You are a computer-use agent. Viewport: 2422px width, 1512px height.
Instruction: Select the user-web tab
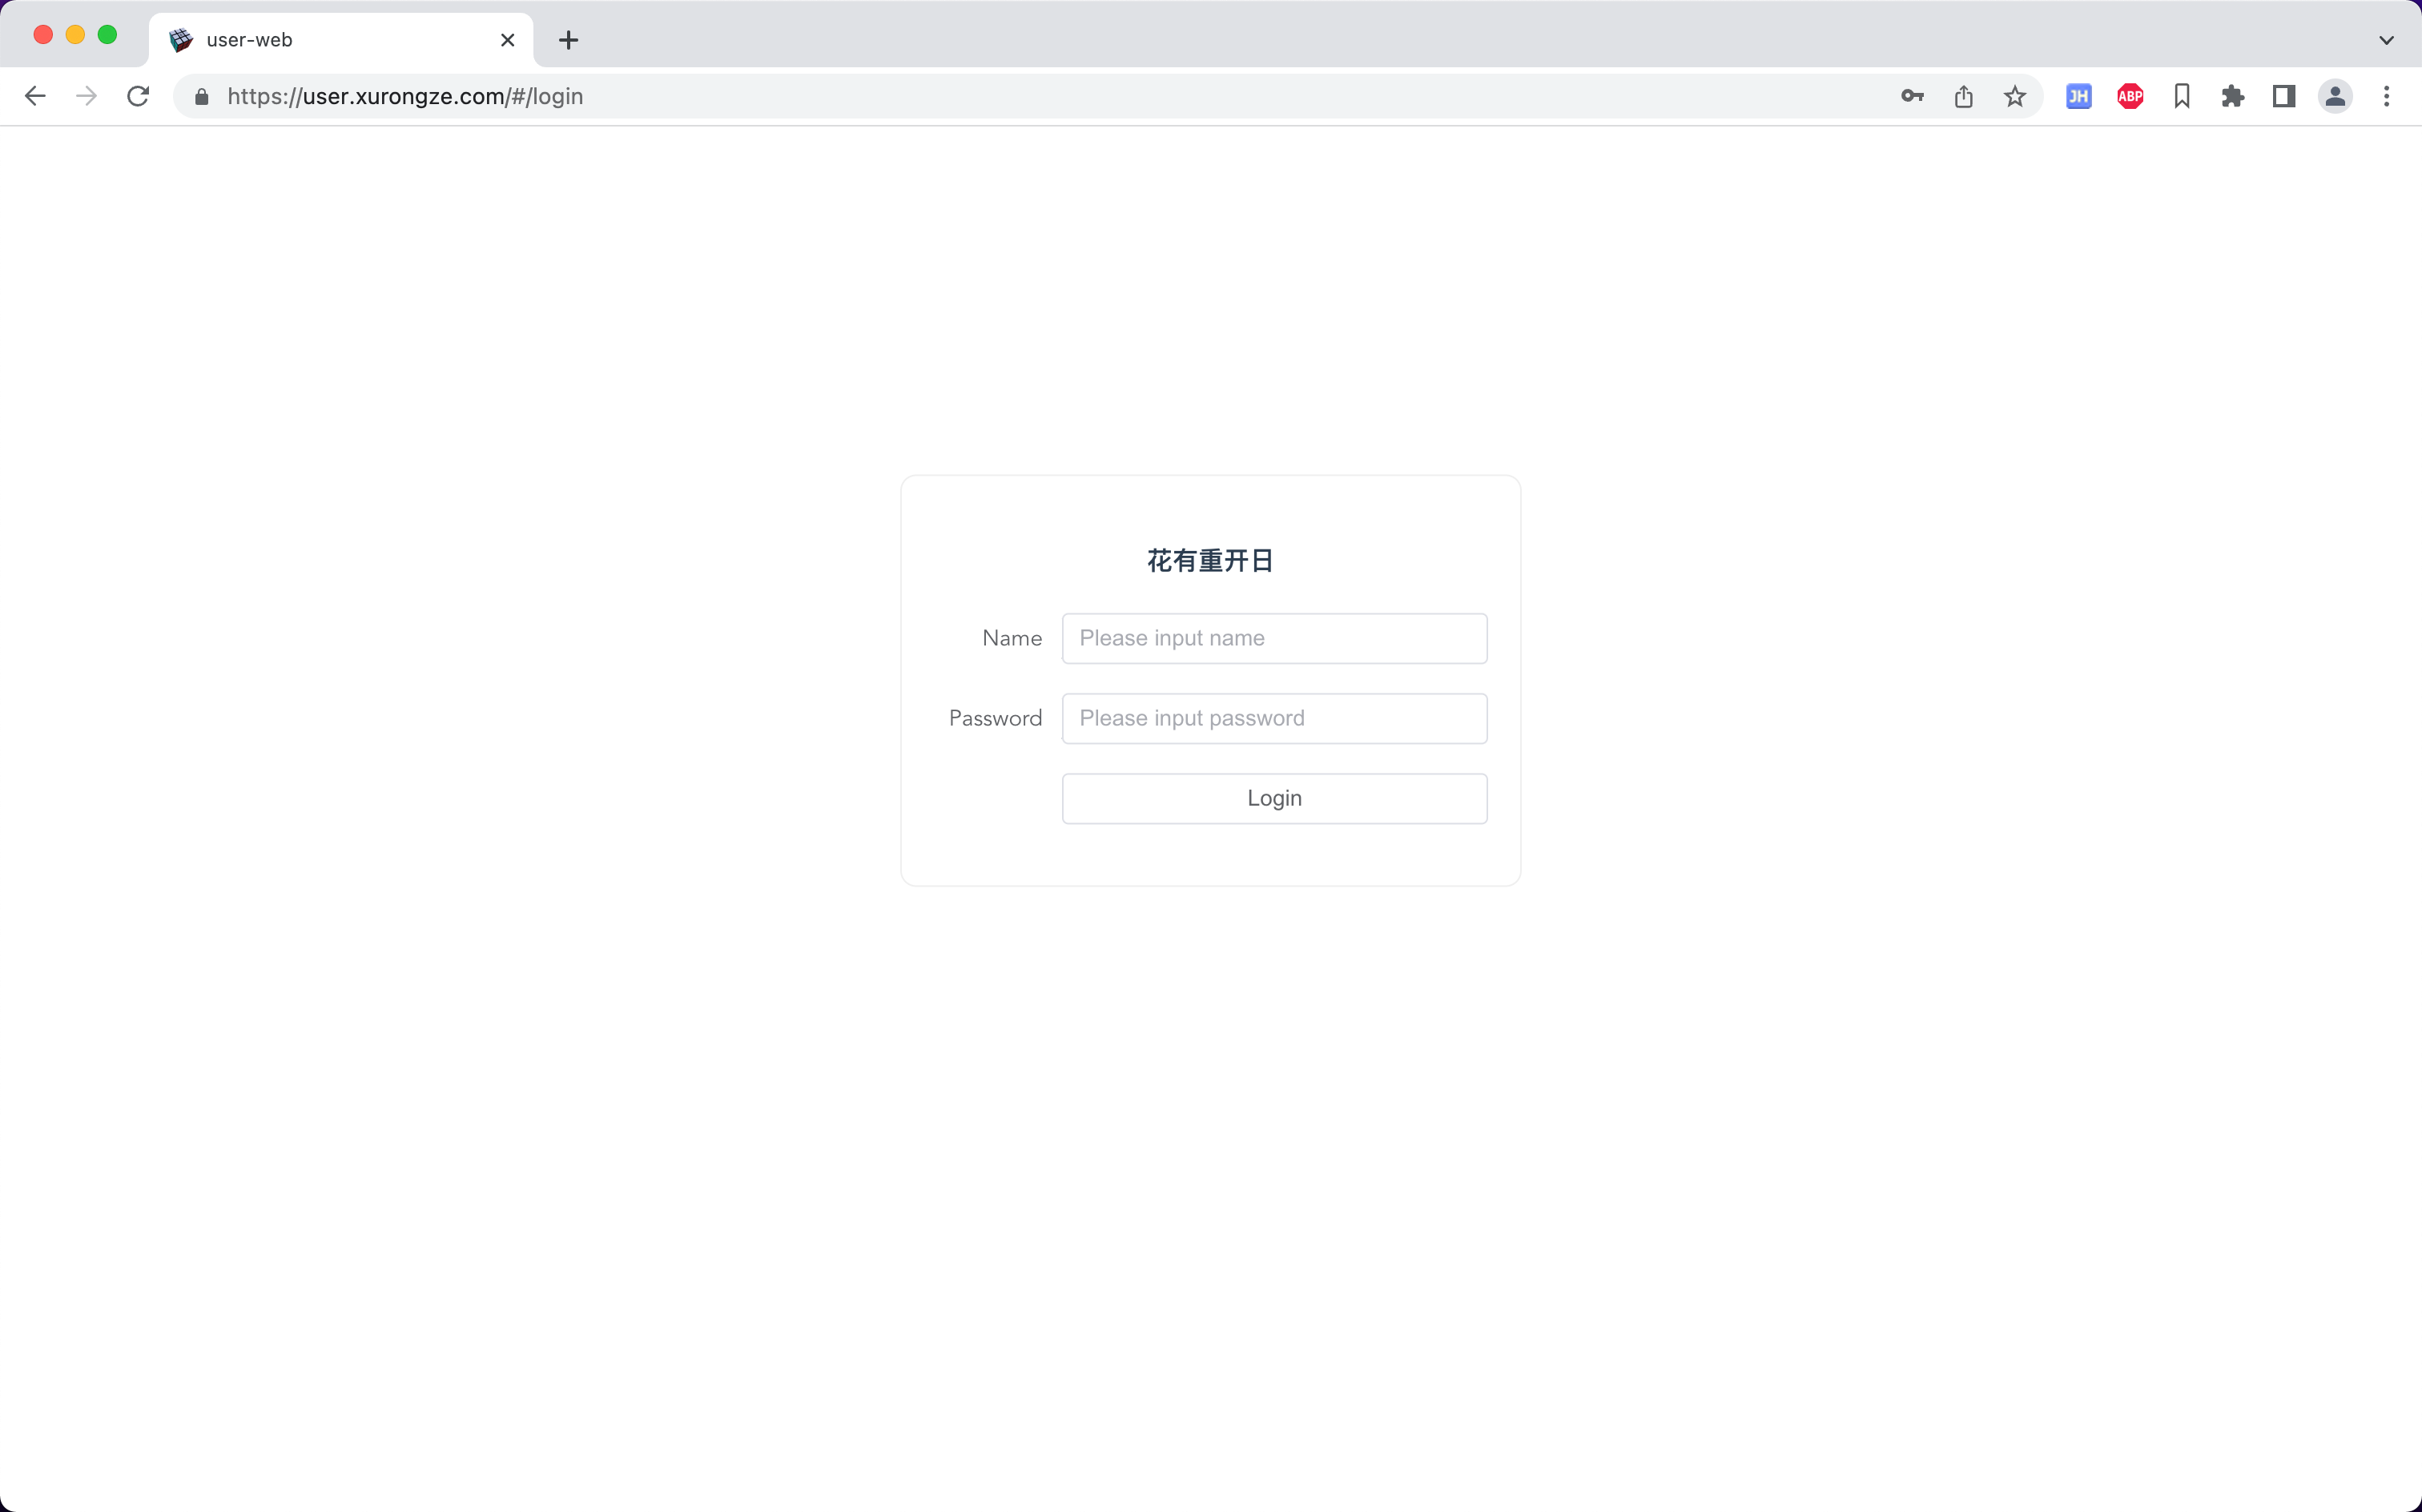[x=341, y=40]
